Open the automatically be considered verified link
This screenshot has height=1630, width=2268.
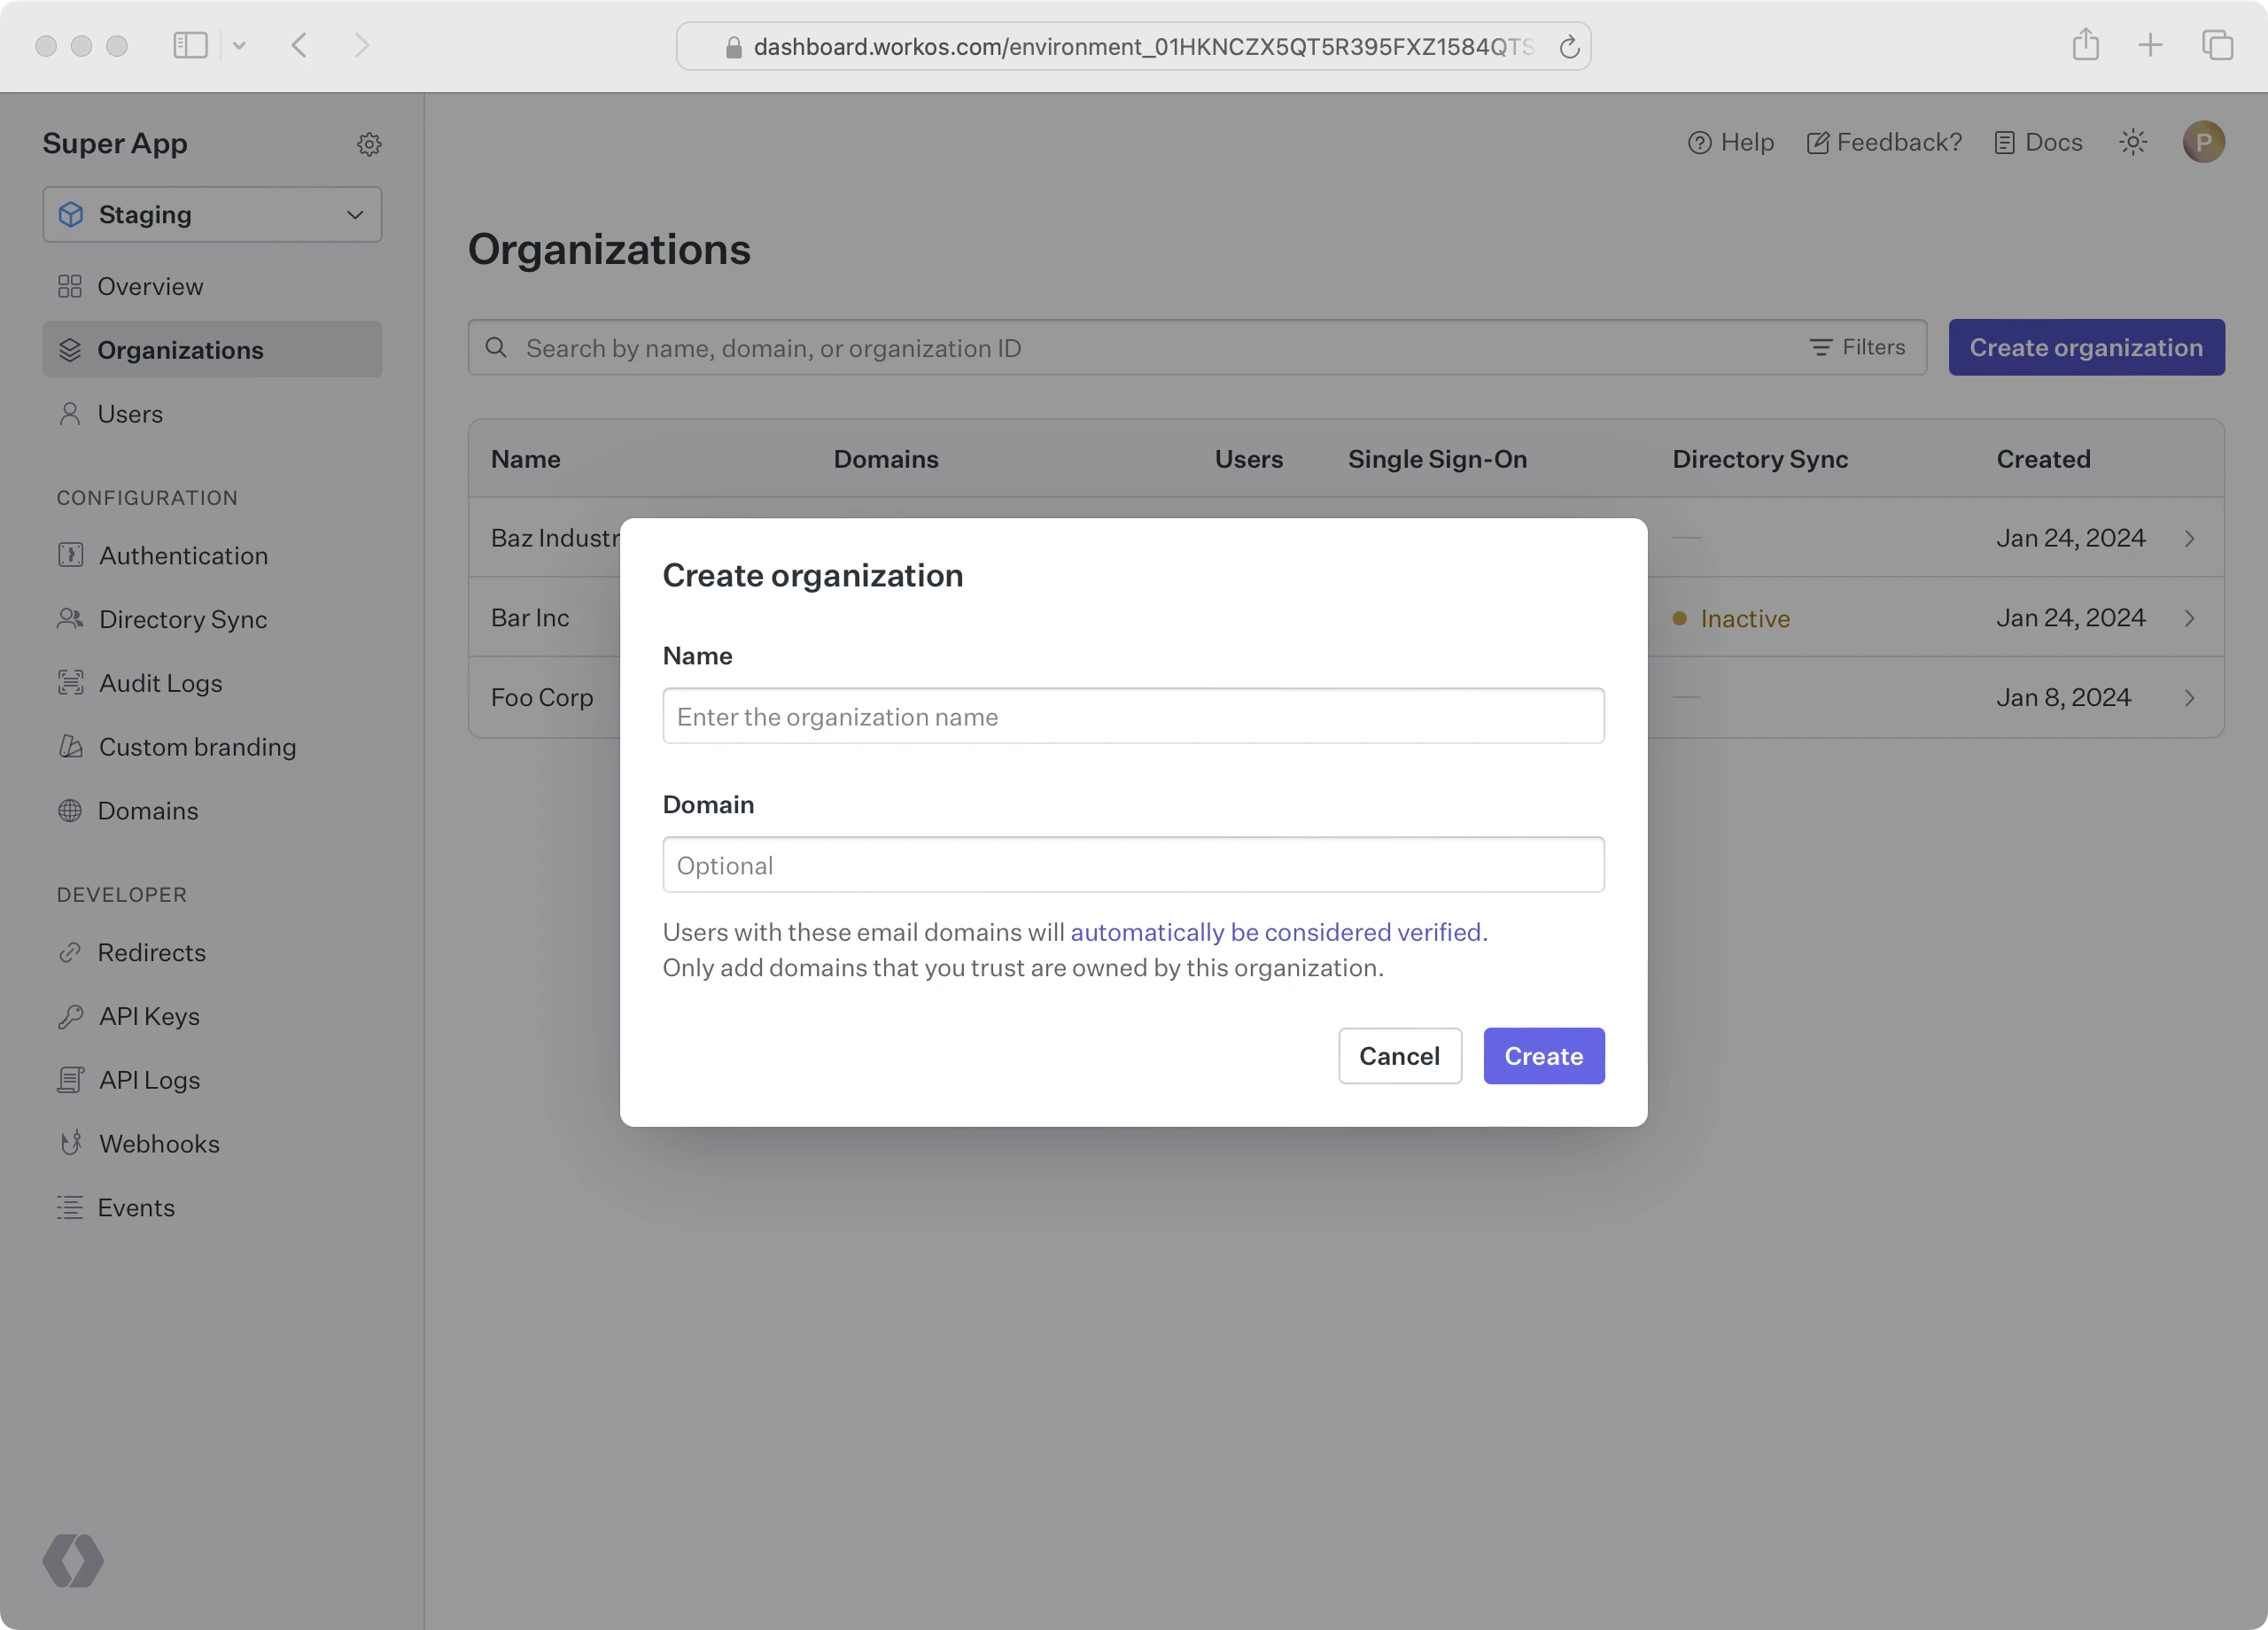pyautogui.click(x=1275, y=932)
